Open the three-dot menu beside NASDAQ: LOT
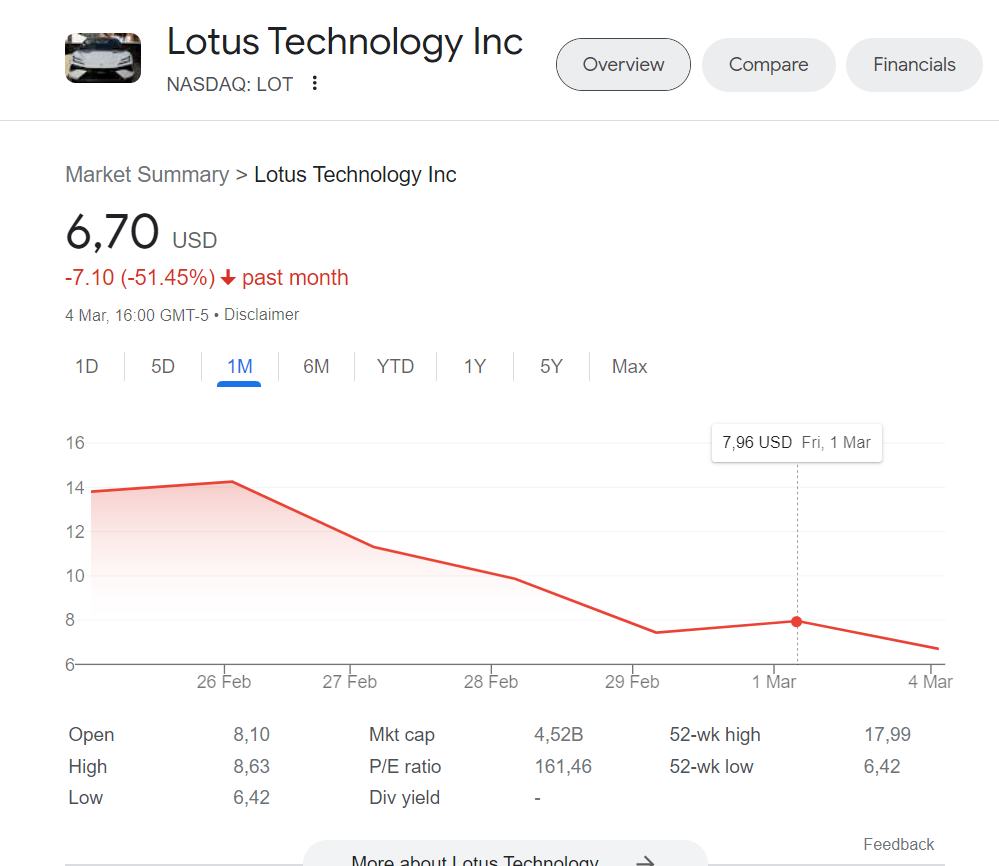999x866 pixels. coord(314,83)
